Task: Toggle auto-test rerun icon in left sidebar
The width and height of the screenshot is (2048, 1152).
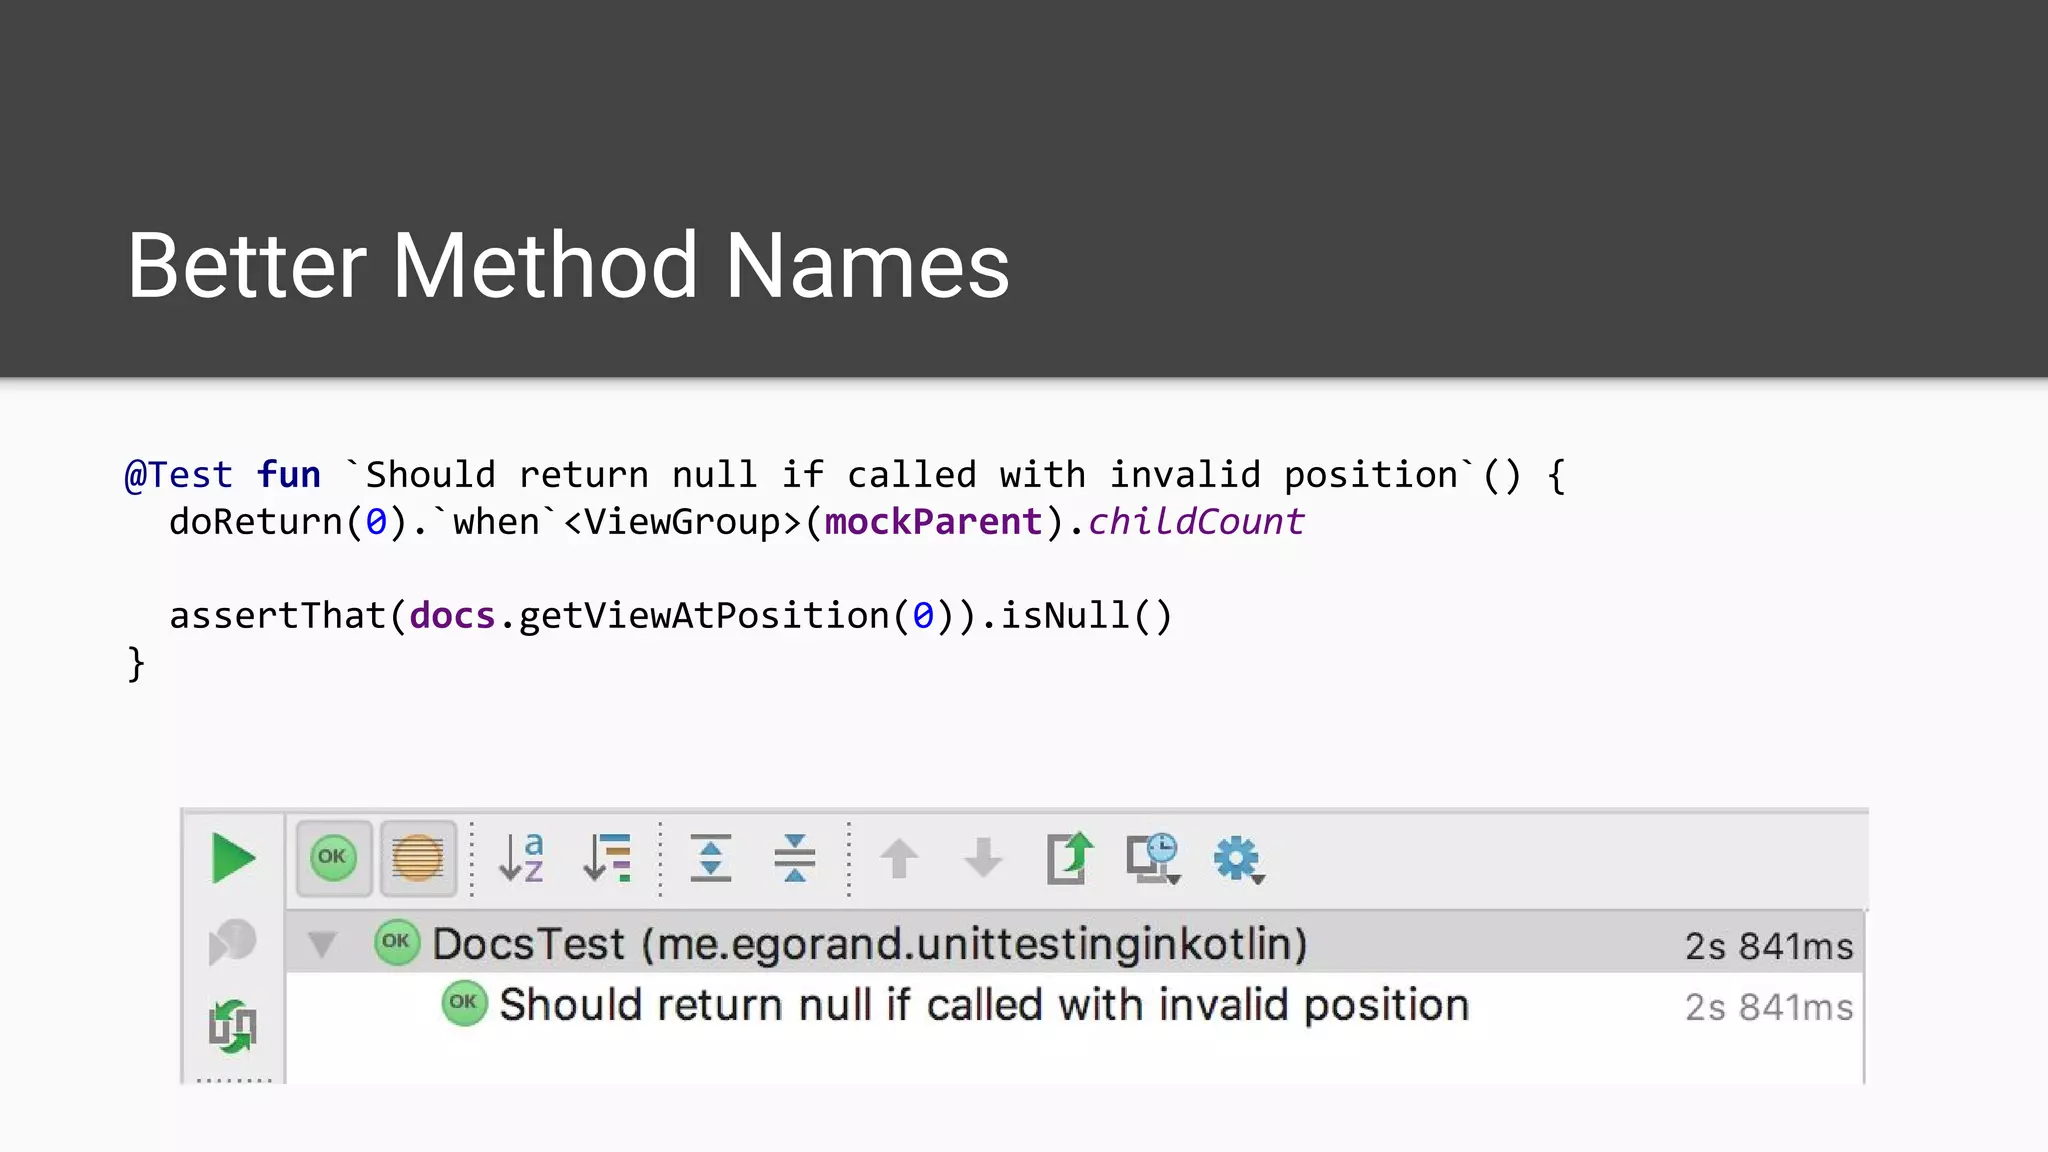Action: 232,1026
